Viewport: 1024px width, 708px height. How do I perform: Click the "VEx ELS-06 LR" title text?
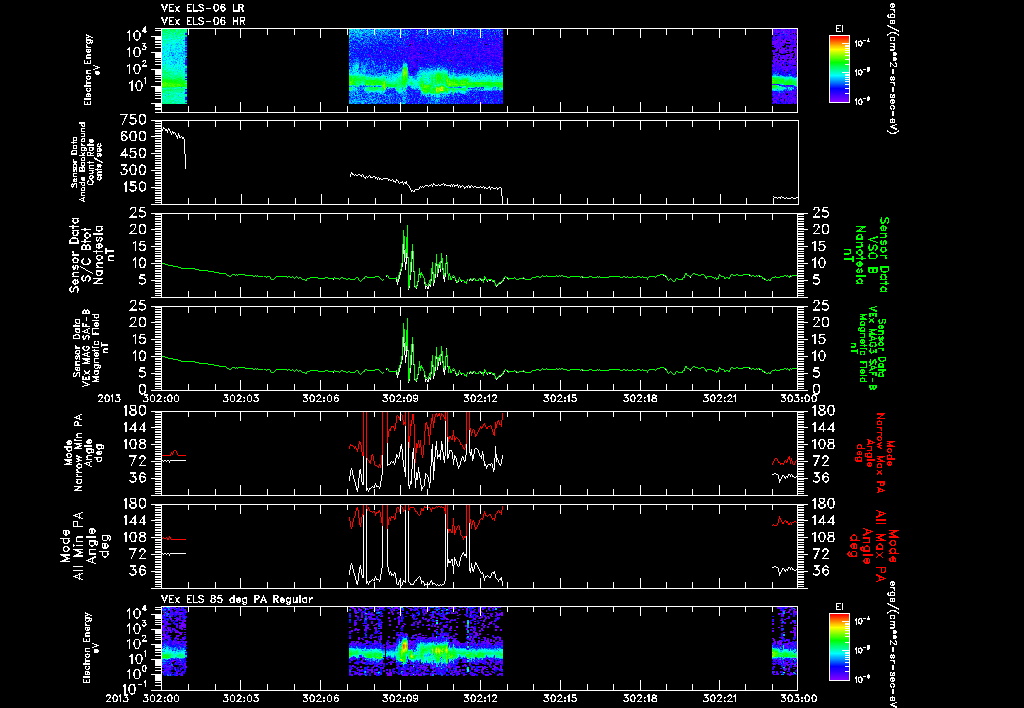coord(203,8)
